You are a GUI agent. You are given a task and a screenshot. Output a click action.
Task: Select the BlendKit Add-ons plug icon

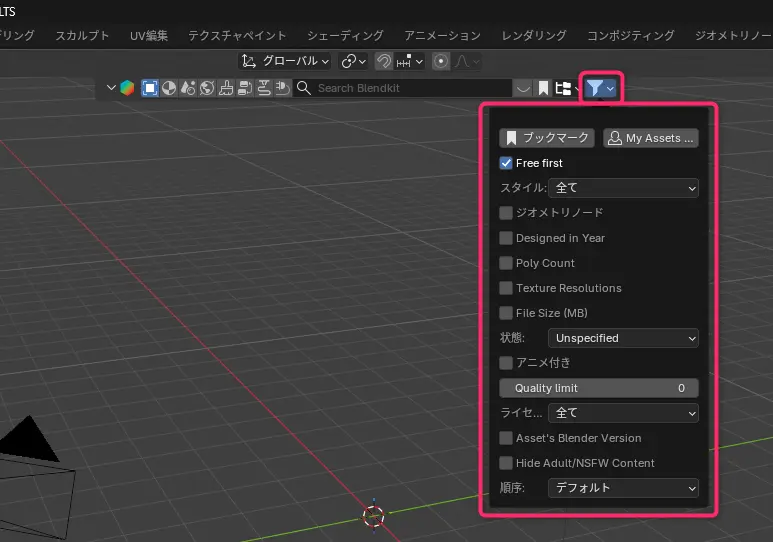(x=283, y=88)
